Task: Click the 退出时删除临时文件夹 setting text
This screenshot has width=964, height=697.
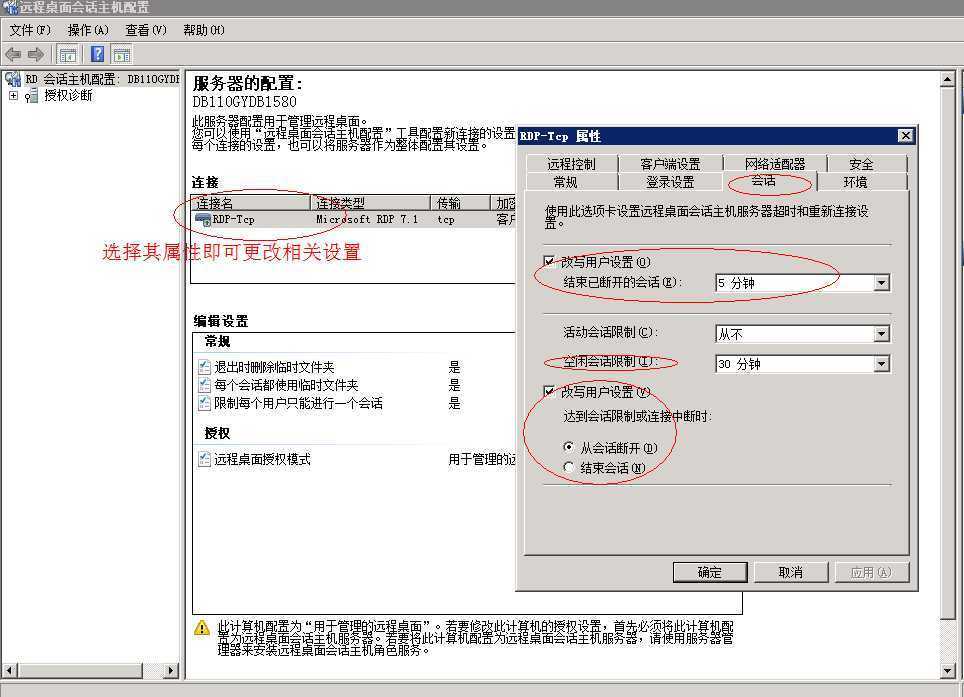Action: pos(274,367)
